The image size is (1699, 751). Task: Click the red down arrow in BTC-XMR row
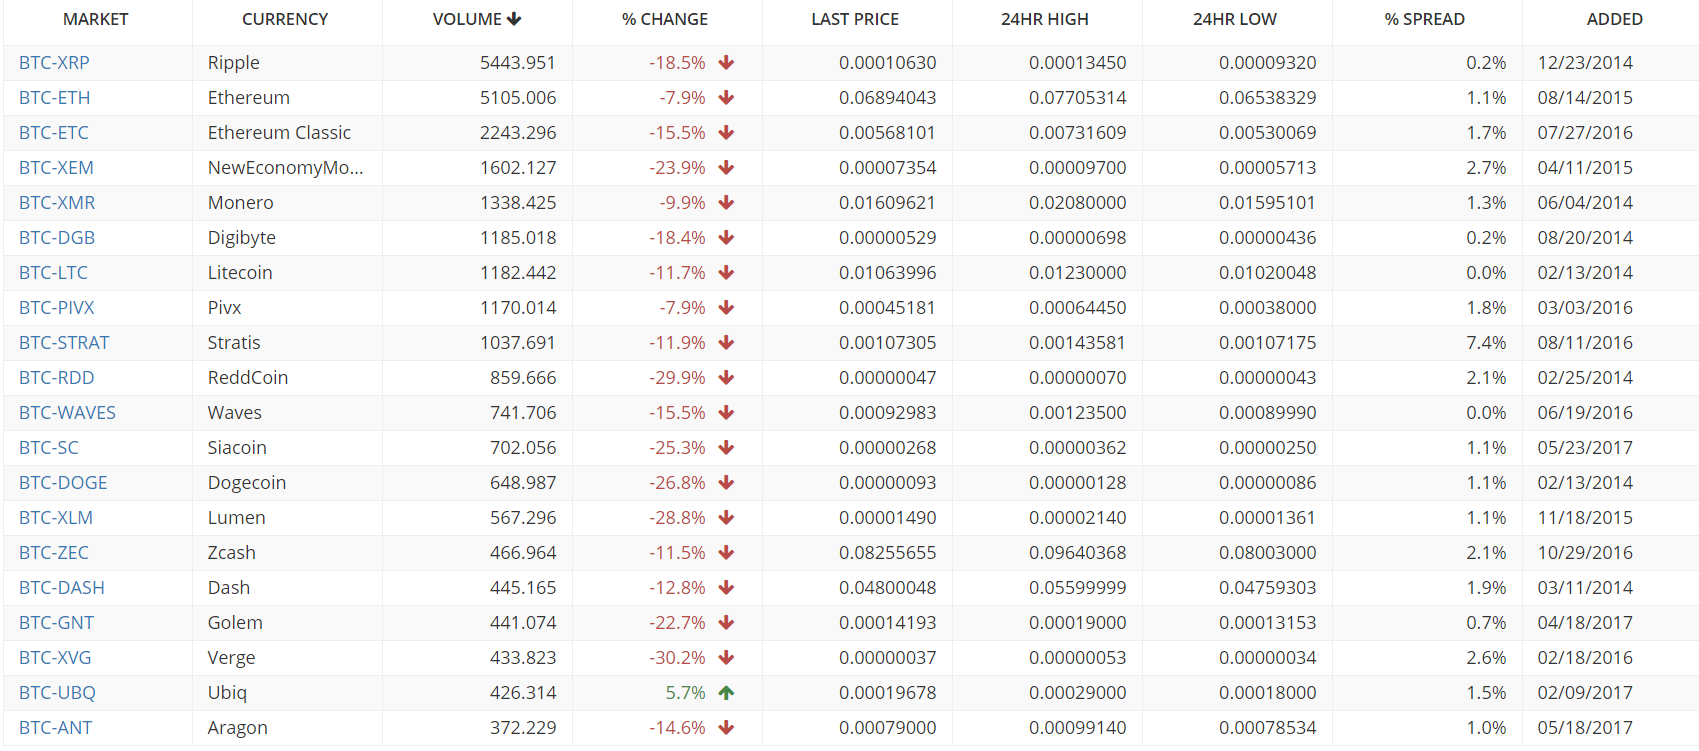[x=726, y=203]
